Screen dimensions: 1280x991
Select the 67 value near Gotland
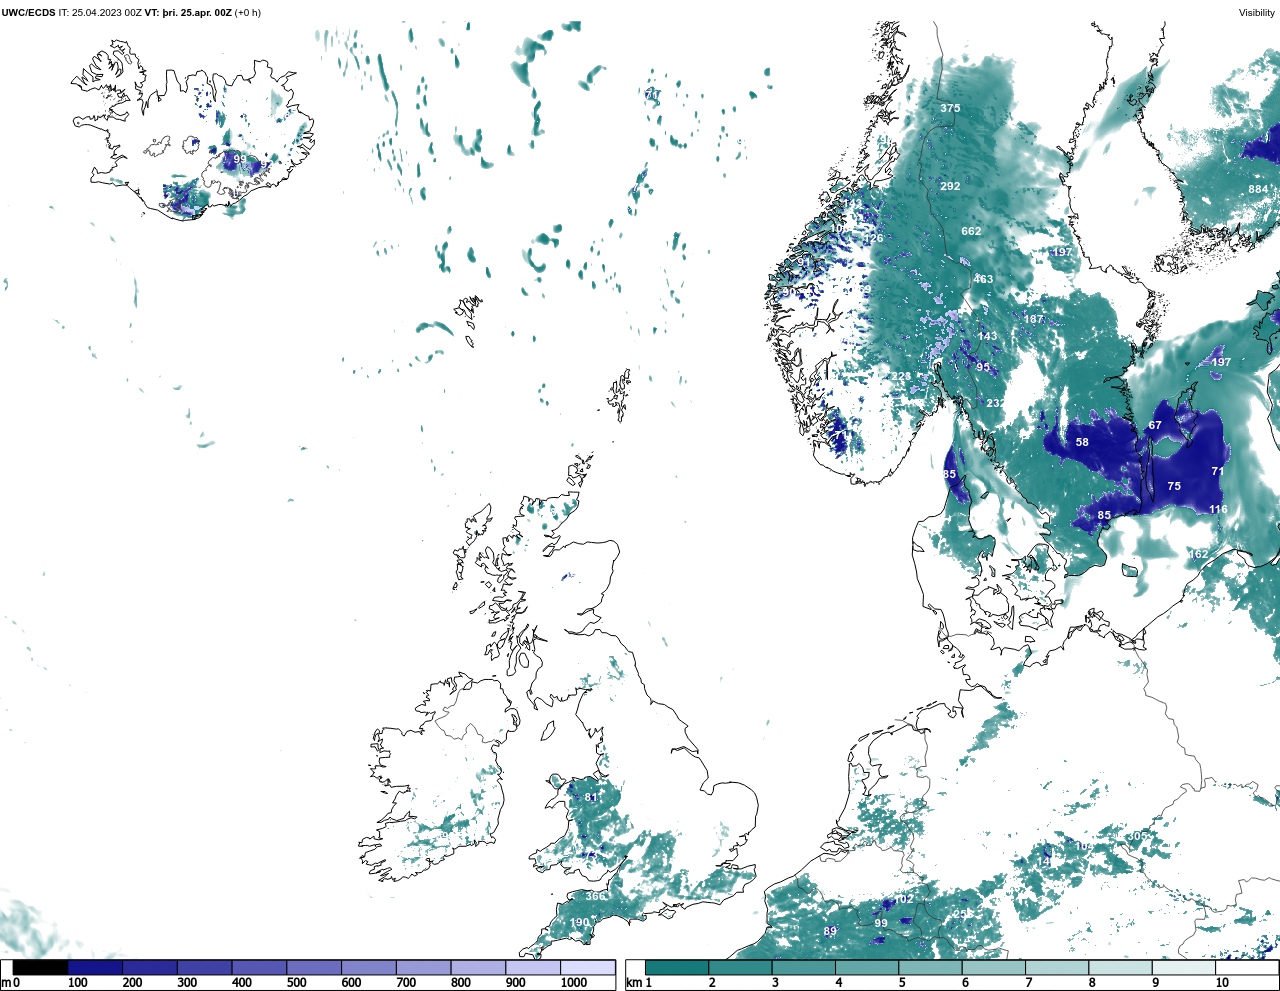coord(1155,425)
